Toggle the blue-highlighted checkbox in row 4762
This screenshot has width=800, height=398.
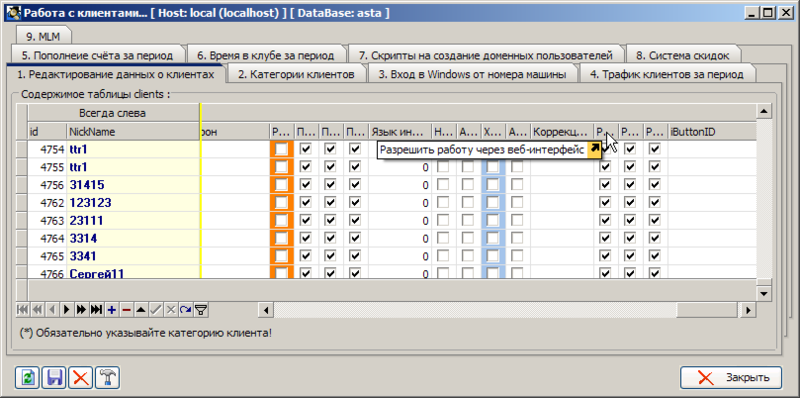point(493,203)
